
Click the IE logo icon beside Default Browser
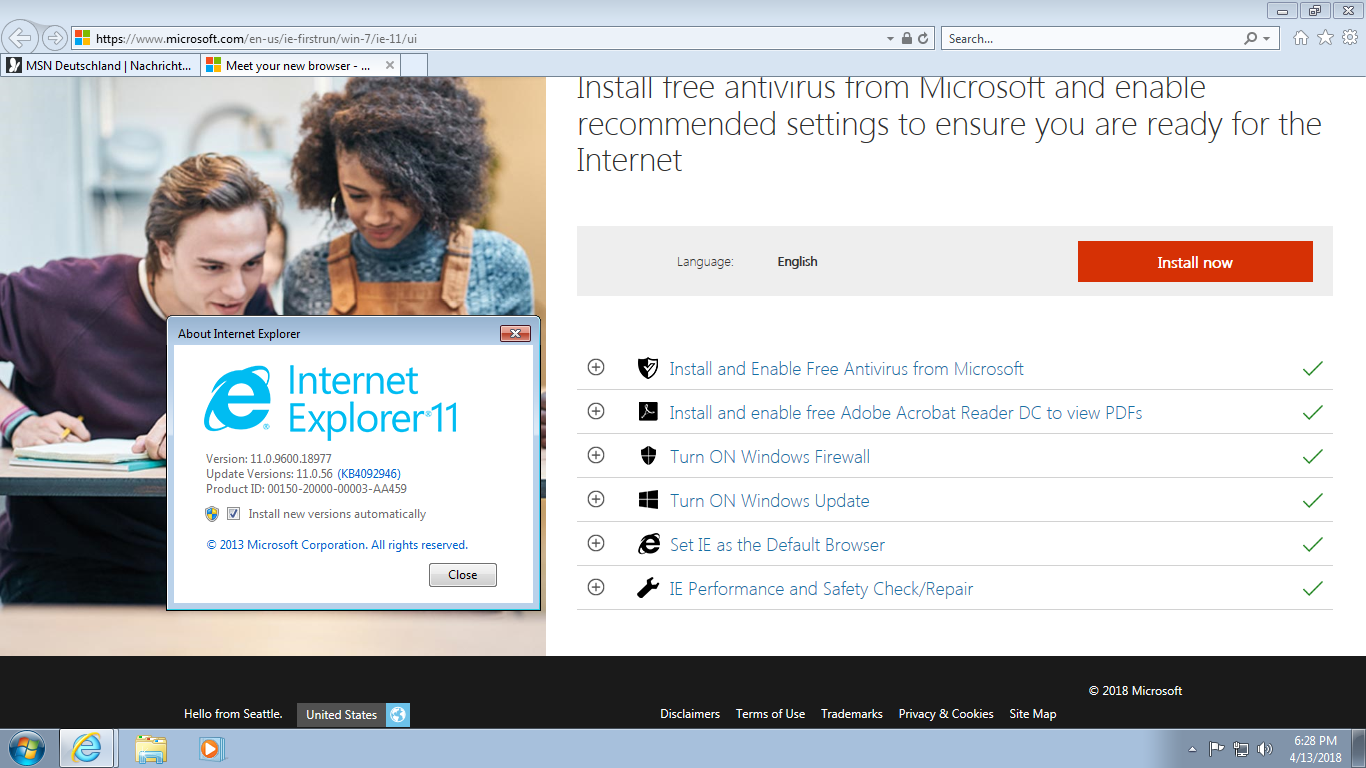(x=649, y=544)
